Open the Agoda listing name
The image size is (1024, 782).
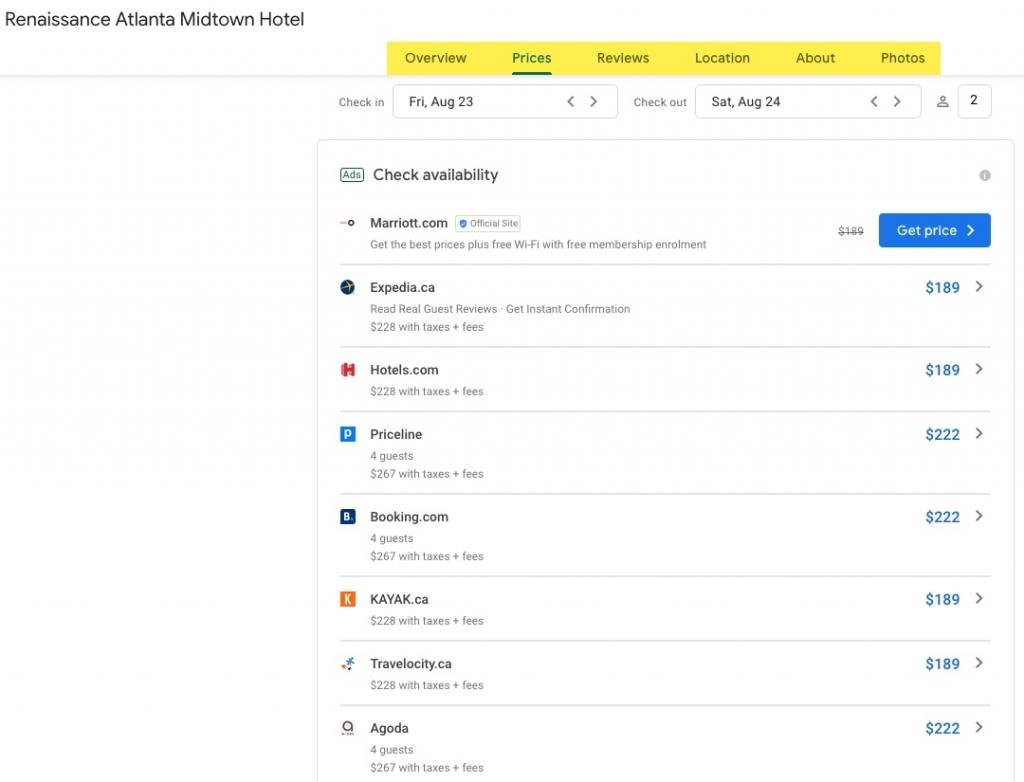tap(389, 728)
